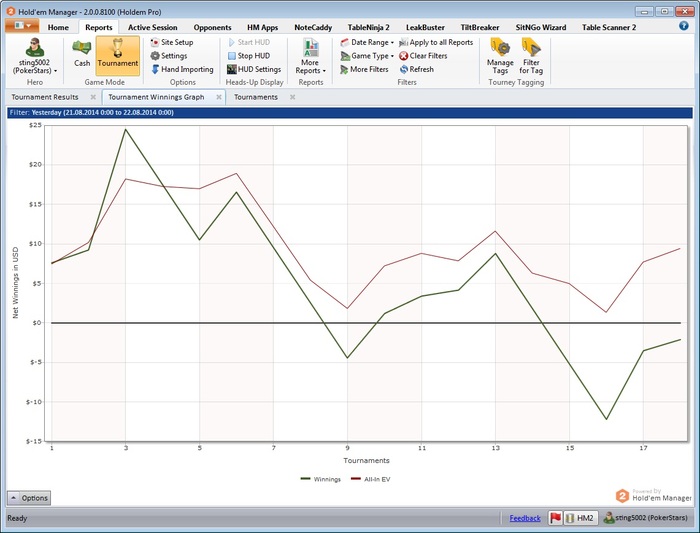Click the greyed Start HUD button
This screenshot has width=700, height=533.
(249, 42)
